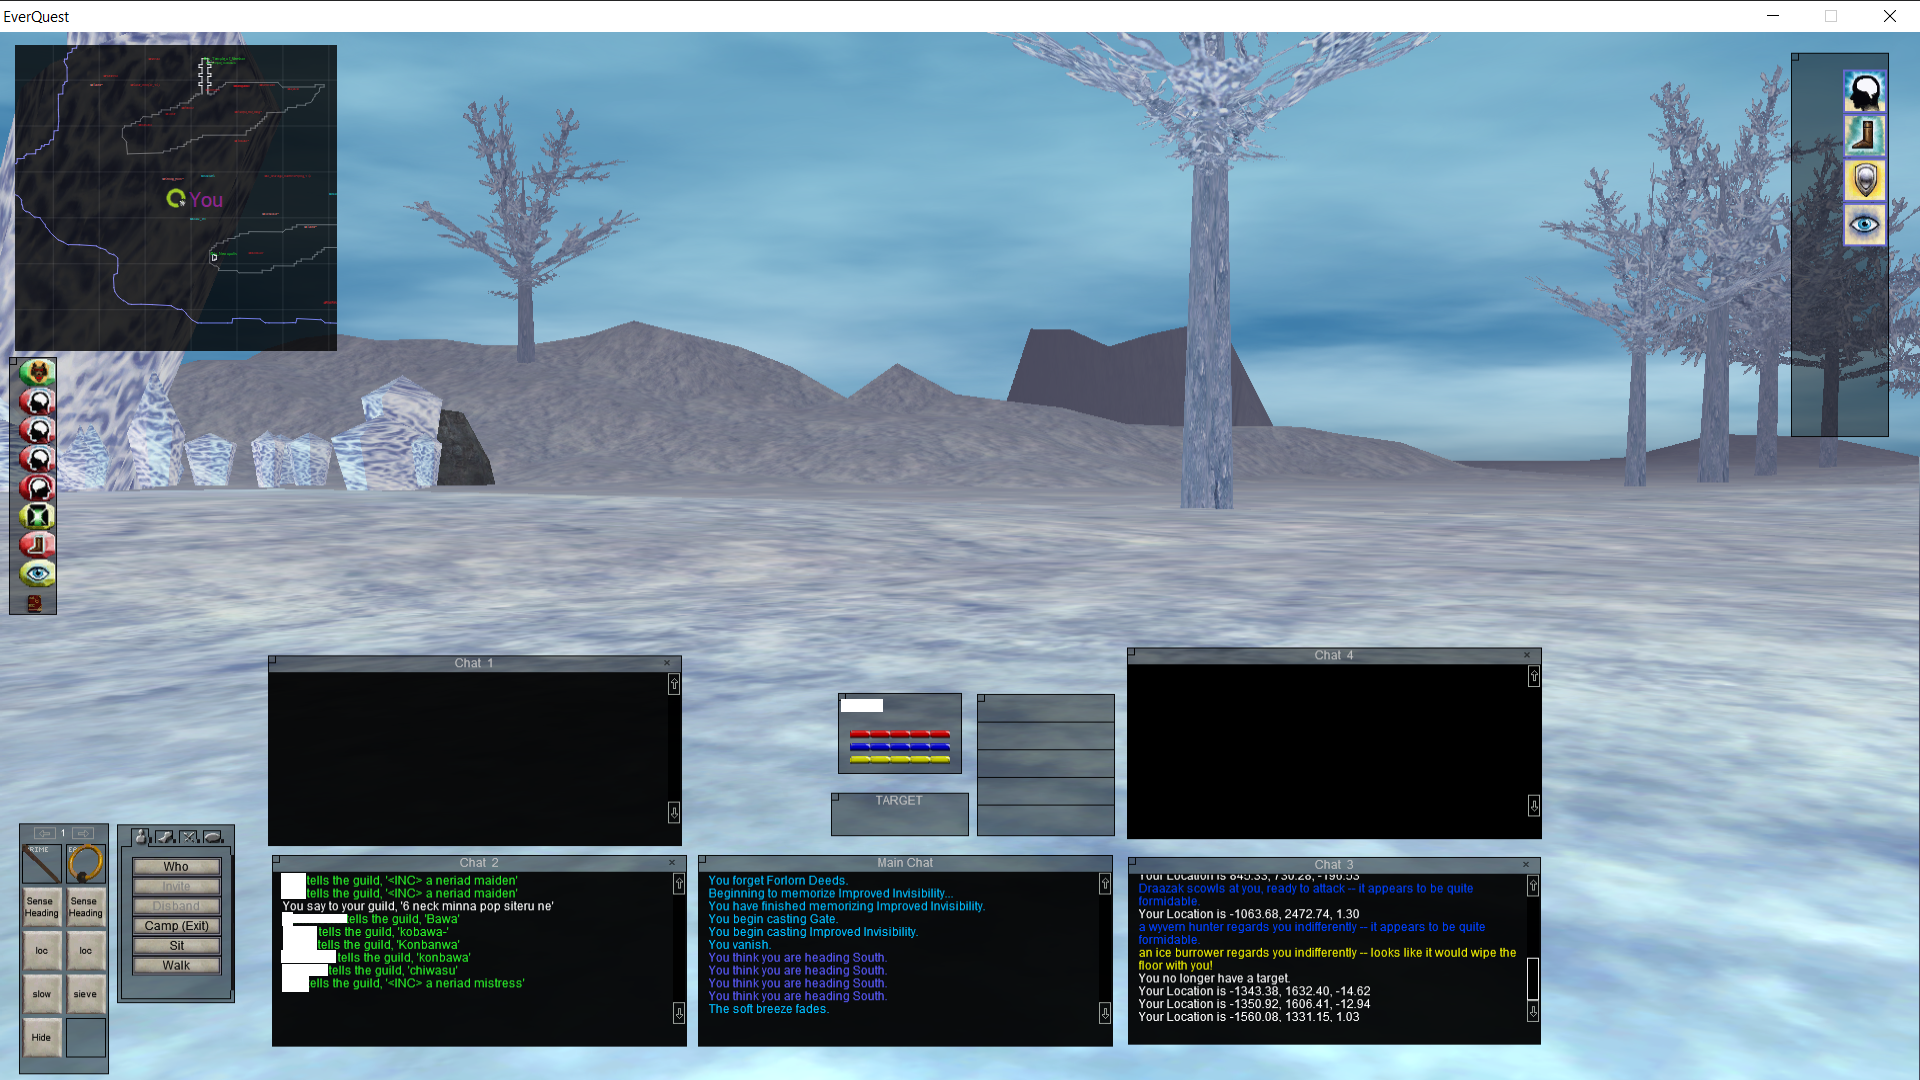Screen dimensions: 1920x1080
Task: Click Chat 1 scroll up arrow
Action: [674, 684]
